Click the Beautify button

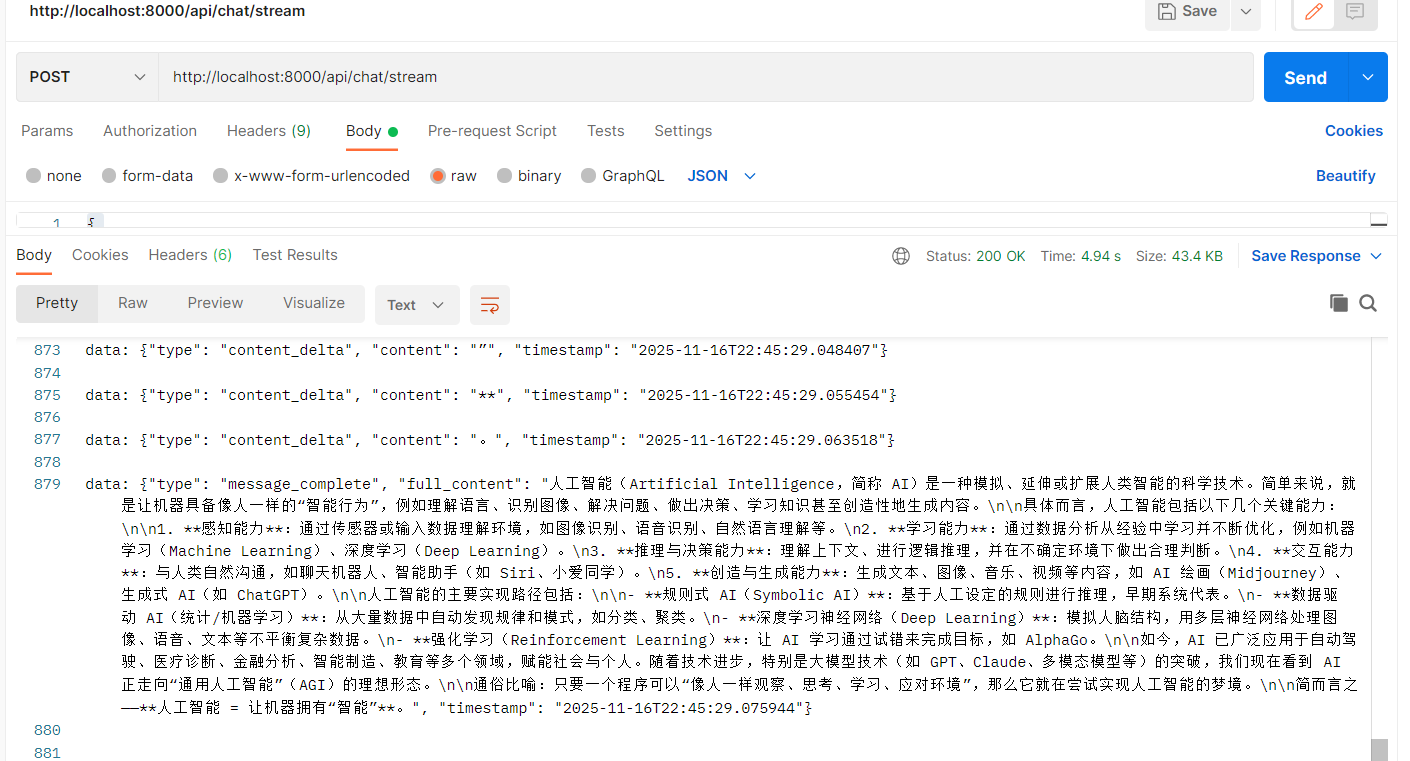click(x=1345, y=176)
